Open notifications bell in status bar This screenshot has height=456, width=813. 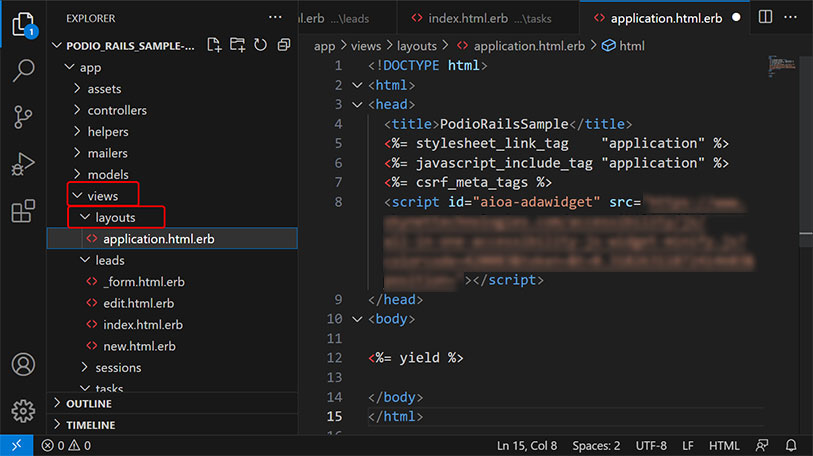pyautogui.click(x=791, y=446)
